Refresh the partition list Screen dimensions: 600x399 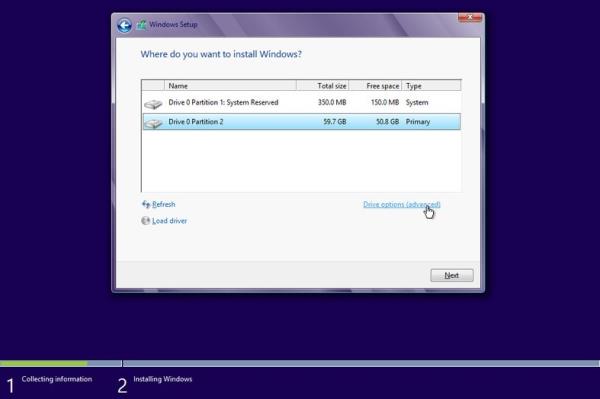tap(163, 205)
